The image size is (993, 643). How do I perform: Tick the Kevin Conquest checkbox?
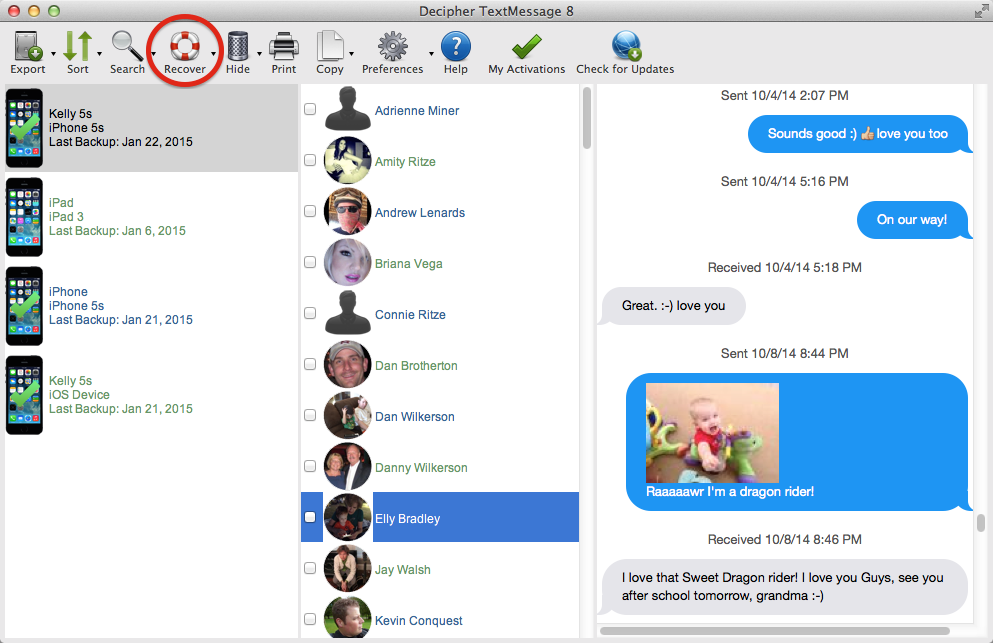point(310,619)
